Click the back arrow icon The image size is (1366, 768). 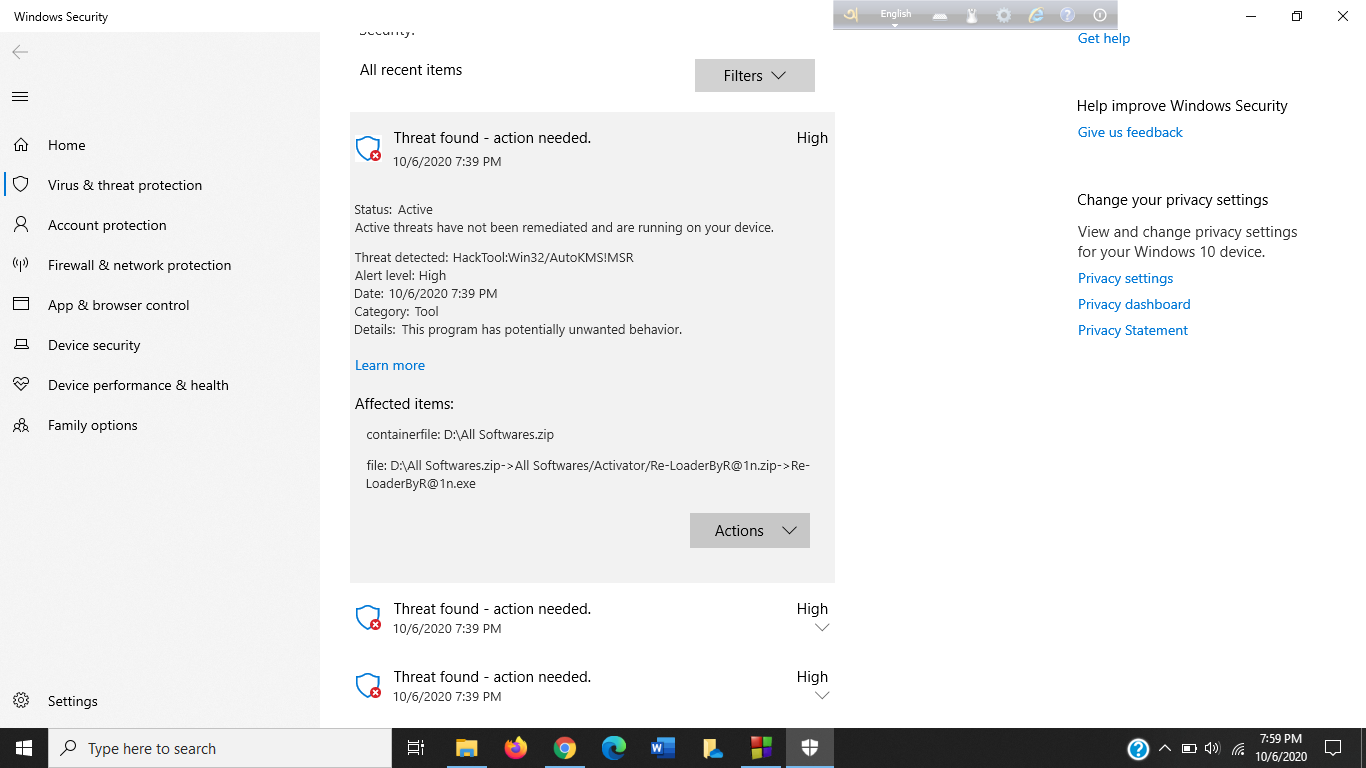20,52
